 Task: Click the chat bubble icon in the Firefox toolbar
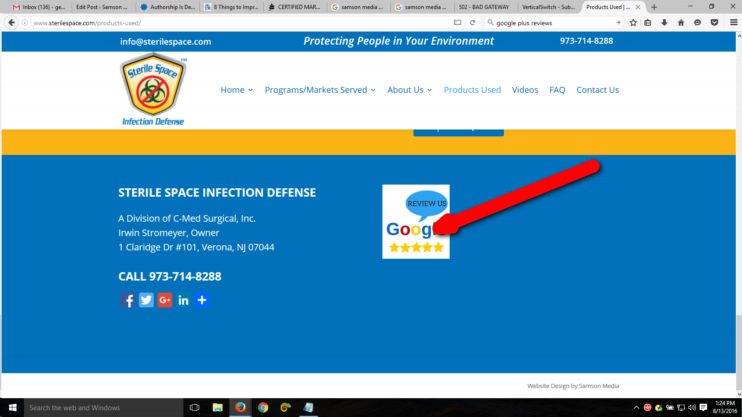pos(698,23)
